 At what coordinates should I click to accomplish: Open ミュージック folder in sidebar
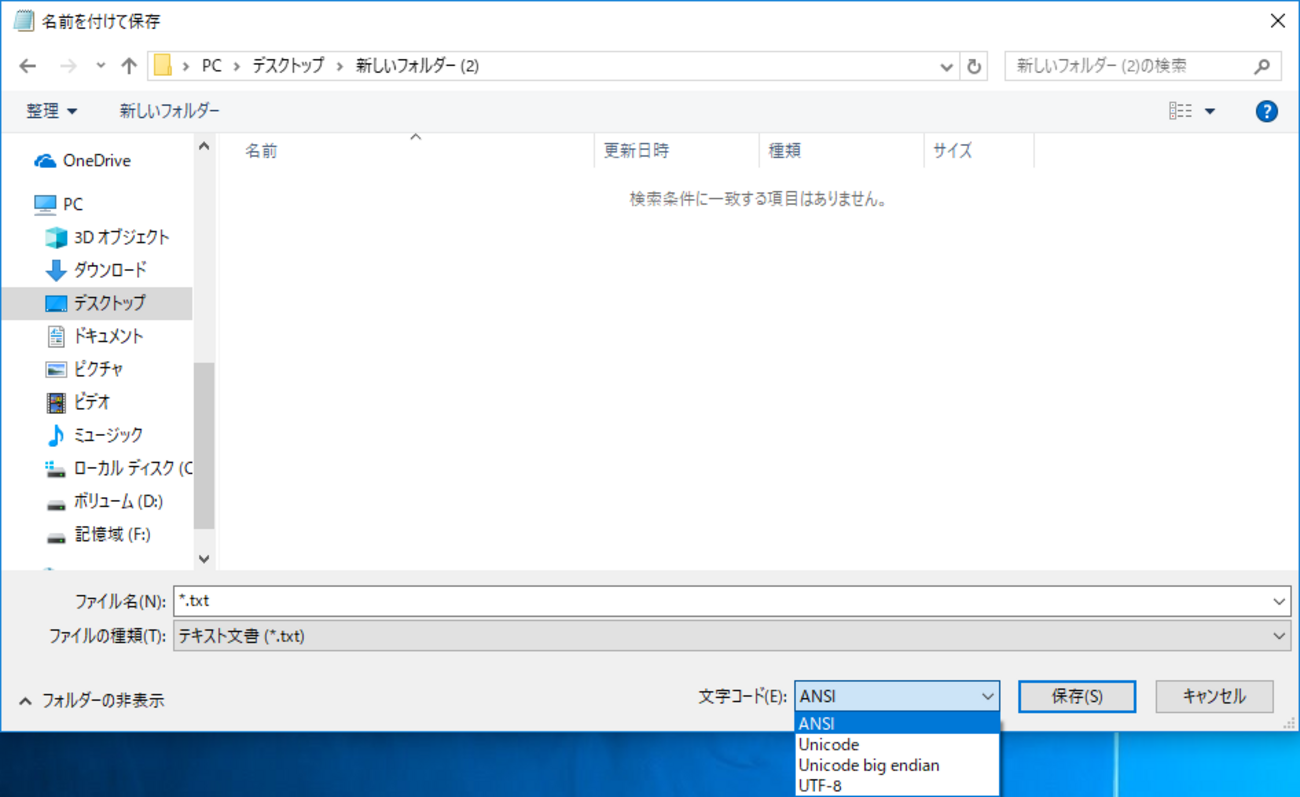[96, 435]
